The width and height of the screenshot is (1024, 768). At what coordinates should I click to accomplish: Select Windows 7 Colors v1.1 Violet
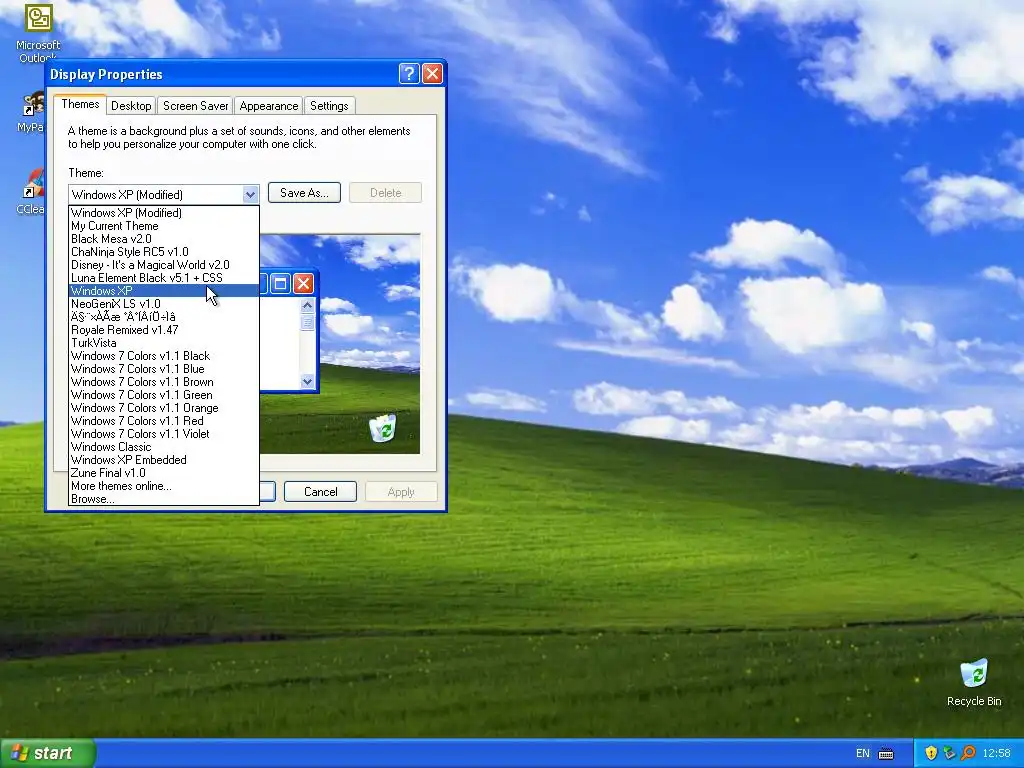point(163,434)
